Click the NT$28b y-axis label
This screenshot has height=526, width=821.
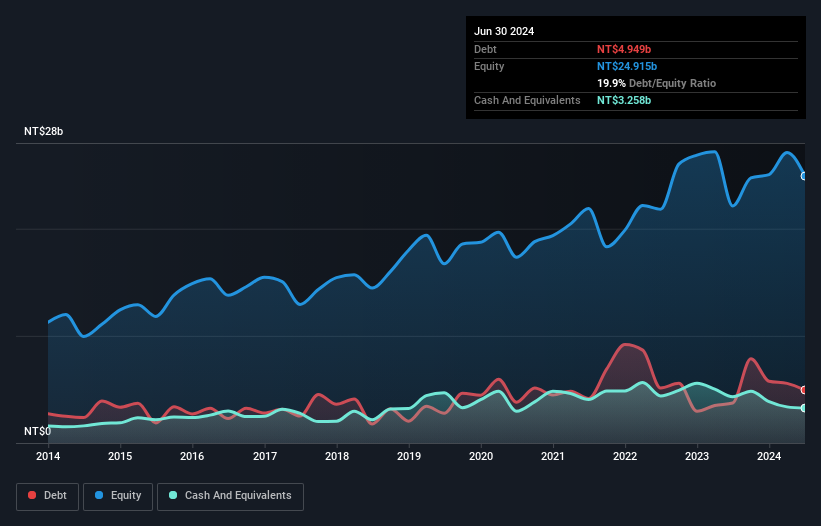pos(43,131)
